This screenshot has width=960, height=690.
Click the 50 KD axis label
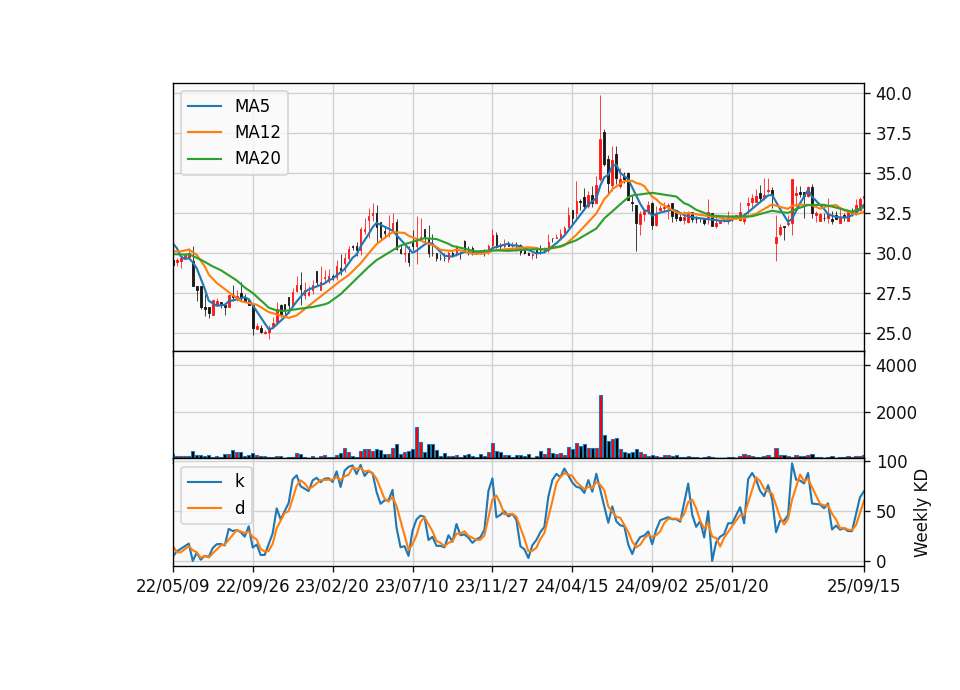(885, 511)
